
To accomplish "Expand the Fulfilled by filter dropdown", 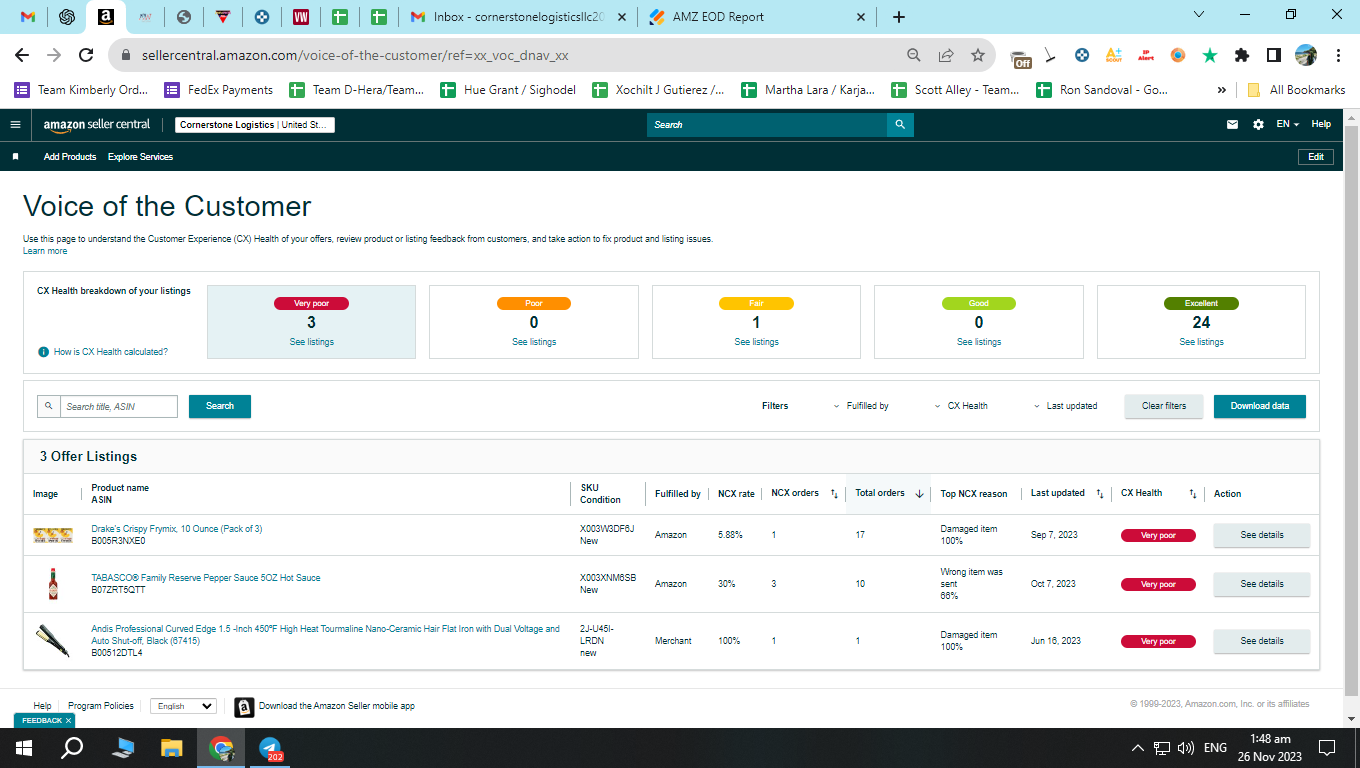I will (x=861, y=406).
